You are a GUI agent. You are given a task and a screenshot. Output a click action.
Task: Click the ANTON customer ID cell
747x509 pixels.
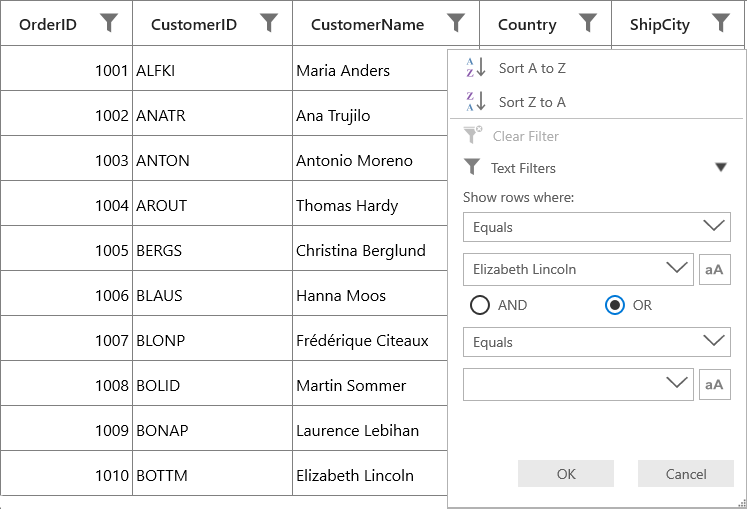tap(212, 158)
